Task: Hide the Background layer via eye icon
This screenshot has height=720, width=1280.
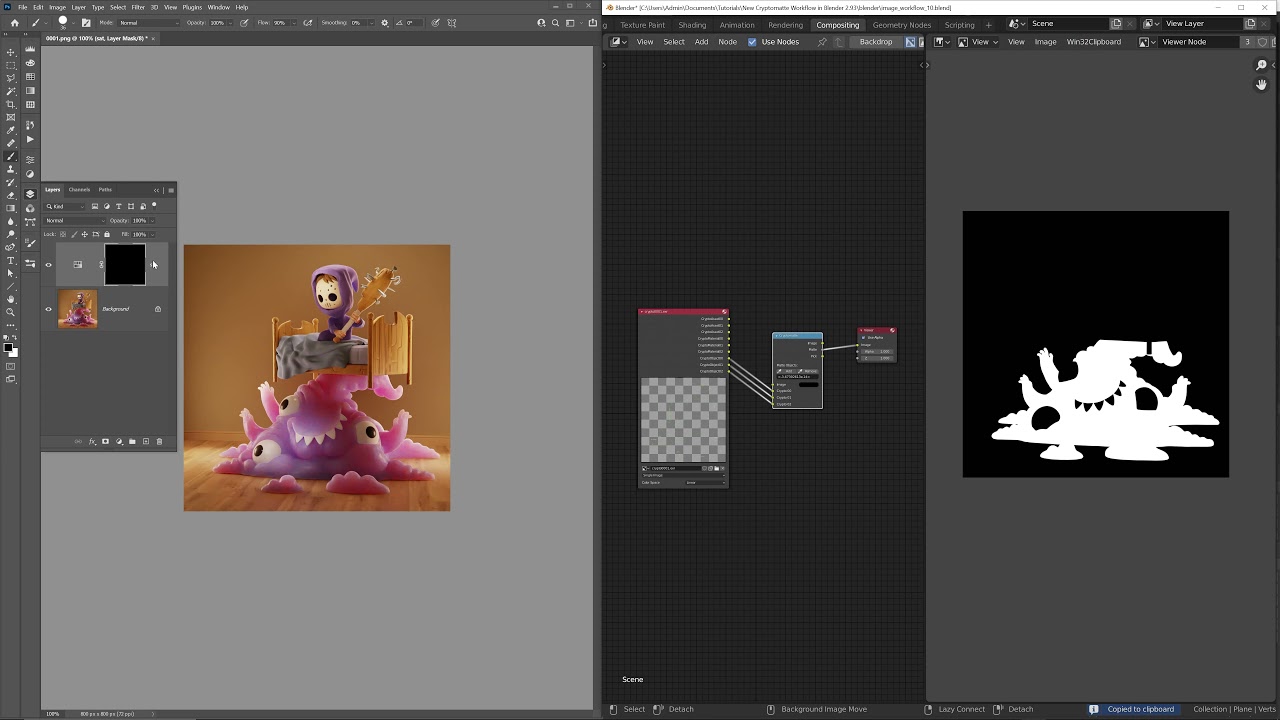Action: tap(48, 309)
